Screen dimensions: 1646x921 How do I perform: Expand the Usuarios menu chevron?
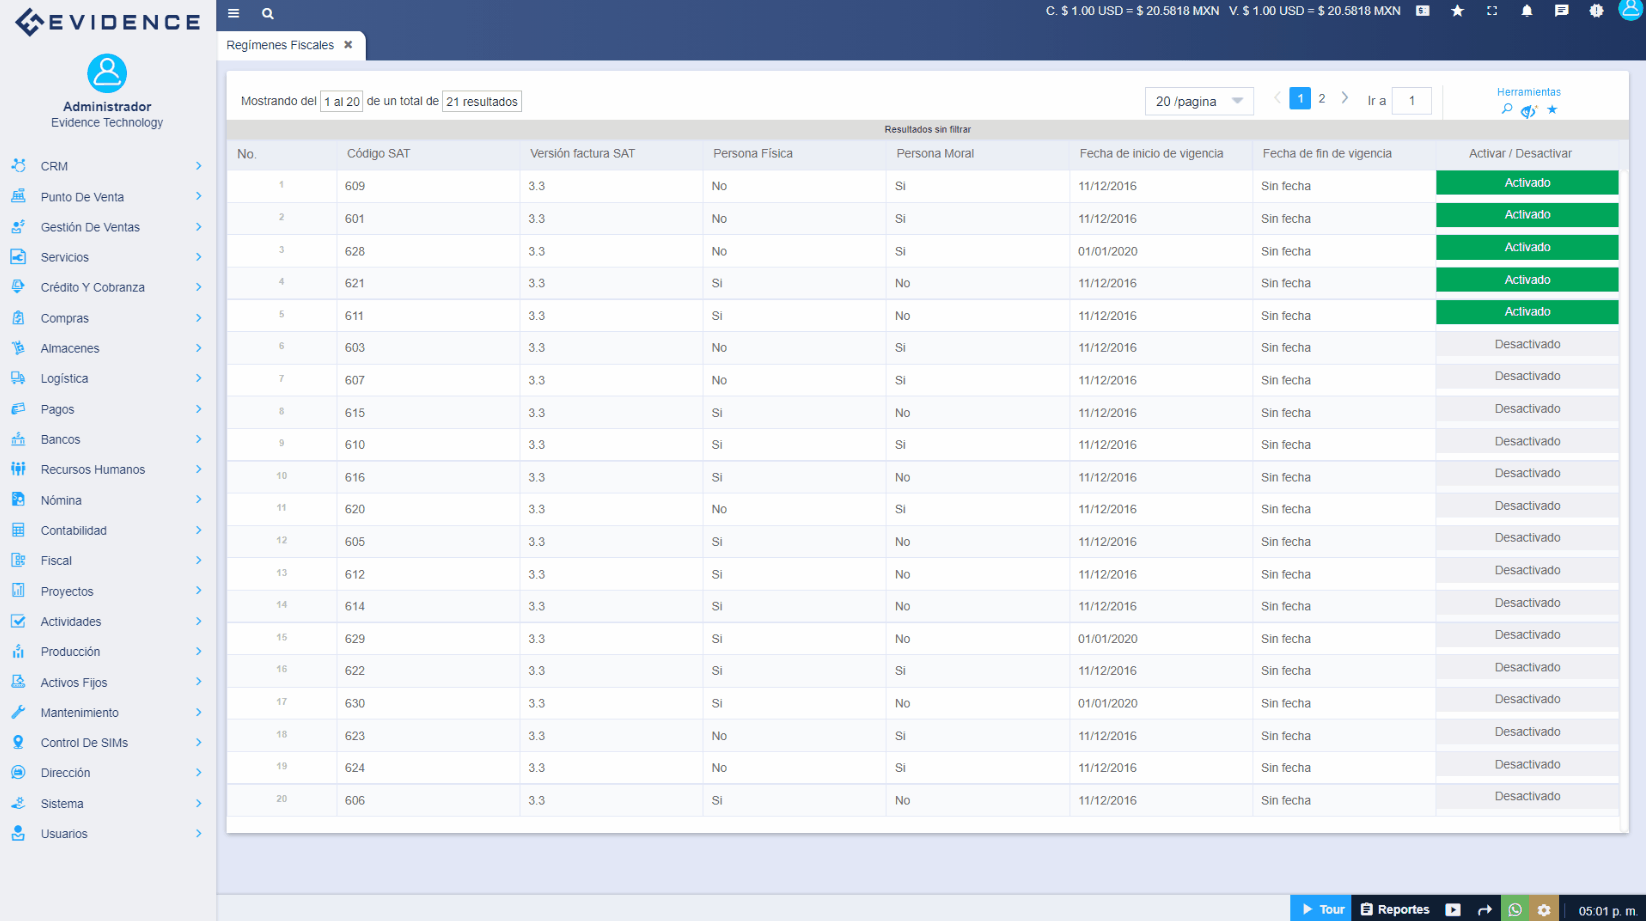point(199,833)
